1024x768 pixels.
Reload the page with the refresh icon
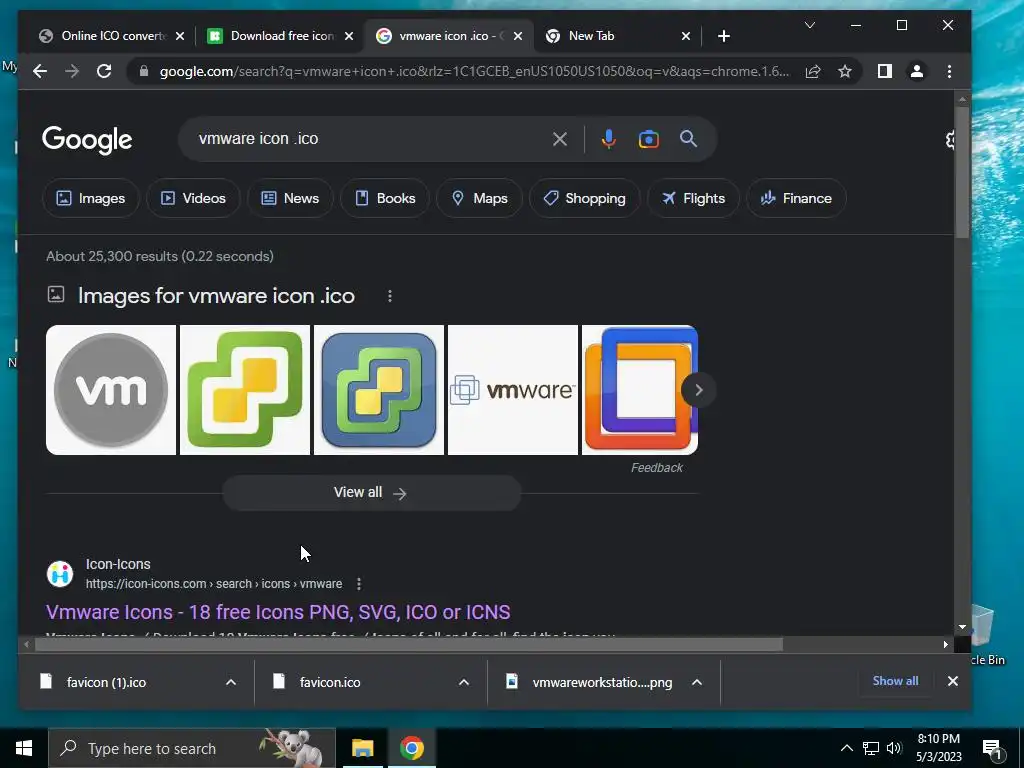104,71
